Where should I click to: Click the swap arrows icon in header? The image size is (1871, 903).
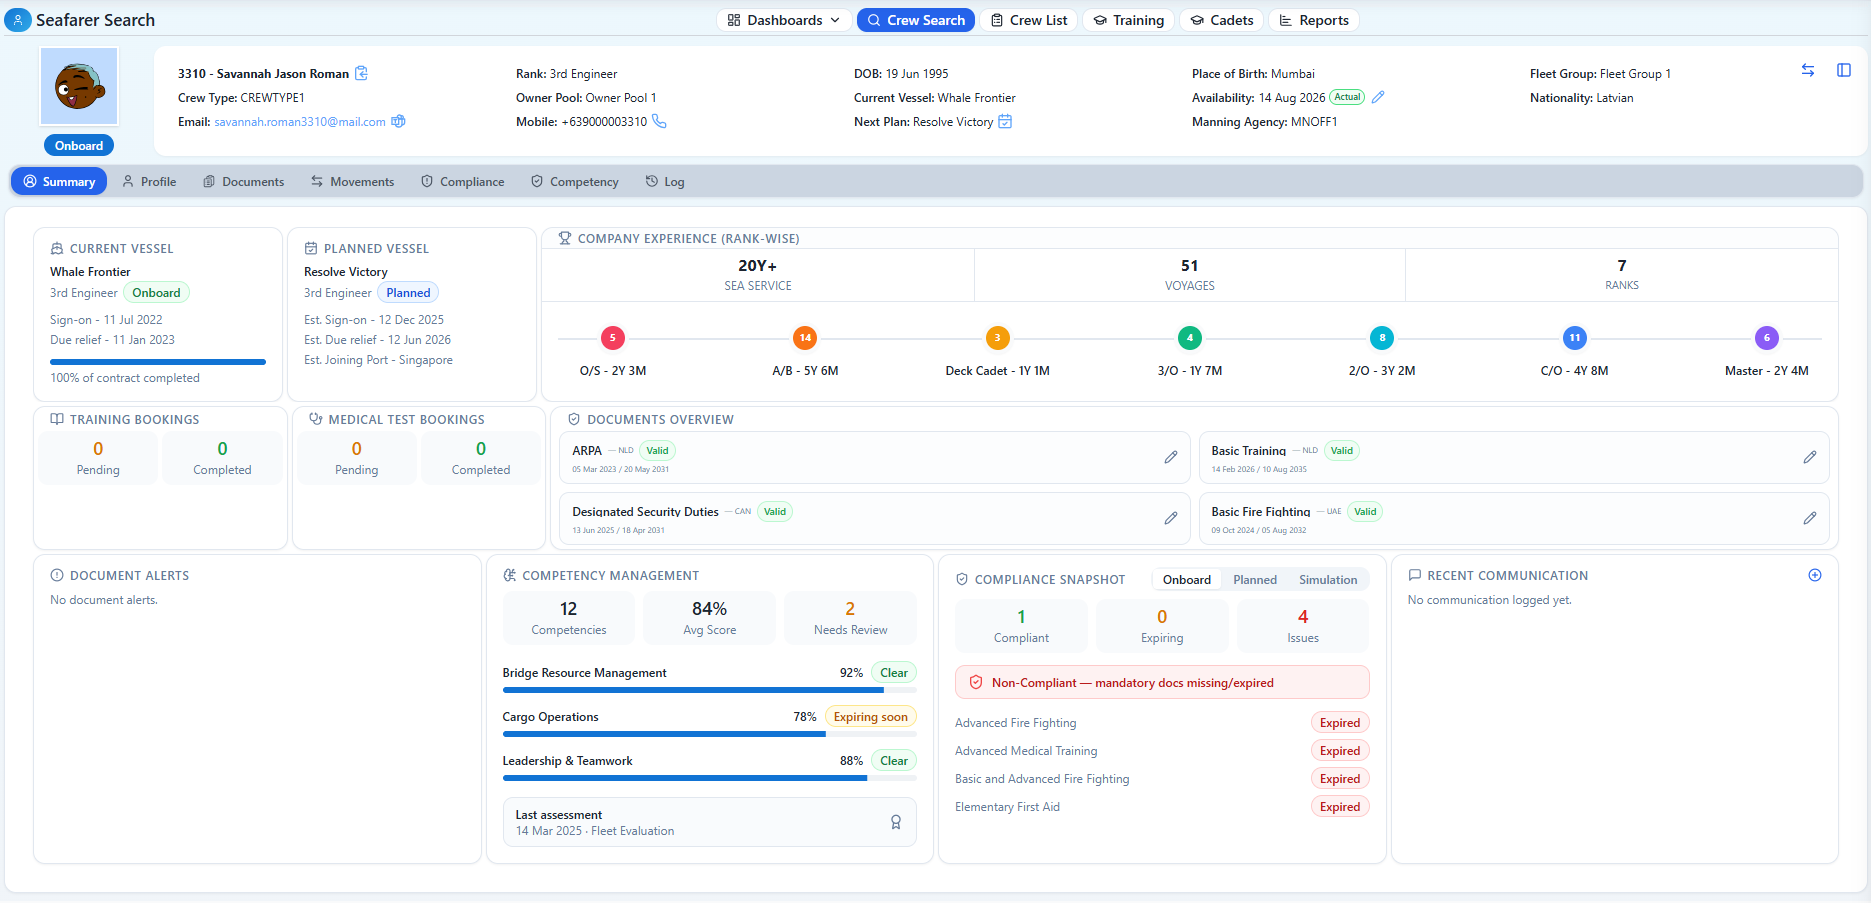pyautogui.click(x=1808, y=70)
